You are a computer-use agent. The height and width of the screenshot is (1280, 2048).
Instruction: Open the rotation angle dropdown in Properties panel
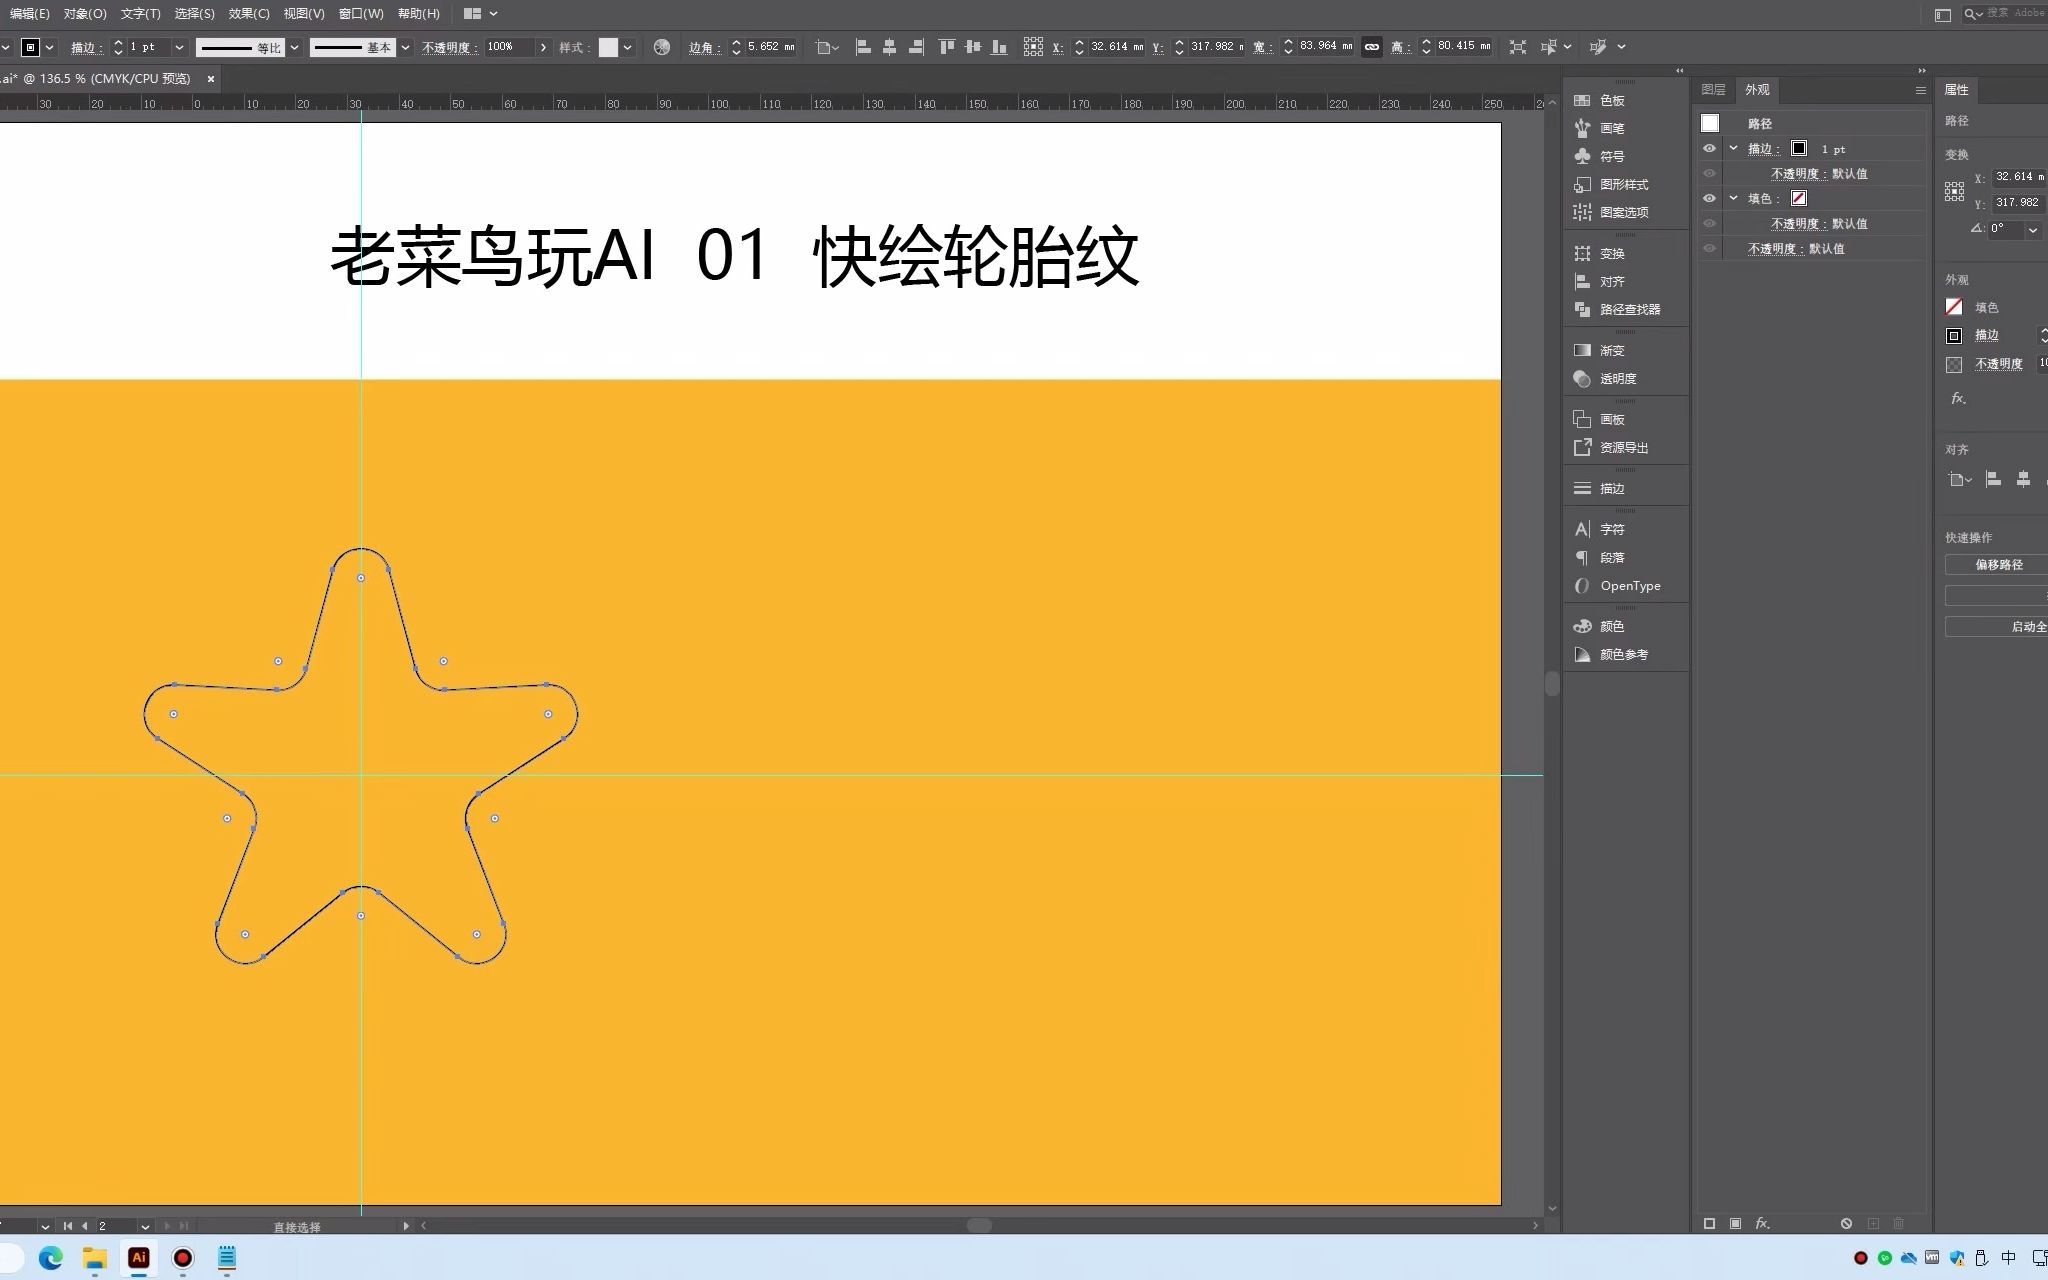point(2033,229)
